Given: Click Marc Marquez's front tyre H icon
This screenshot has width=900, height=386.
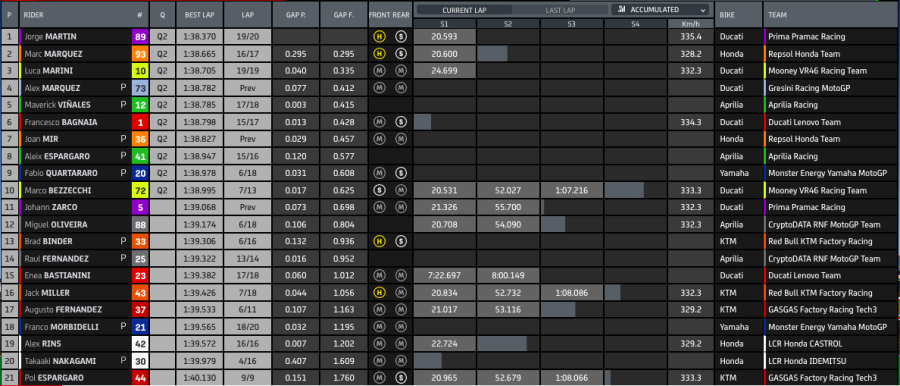Looking at the screenshot, I should pos(379,53).
